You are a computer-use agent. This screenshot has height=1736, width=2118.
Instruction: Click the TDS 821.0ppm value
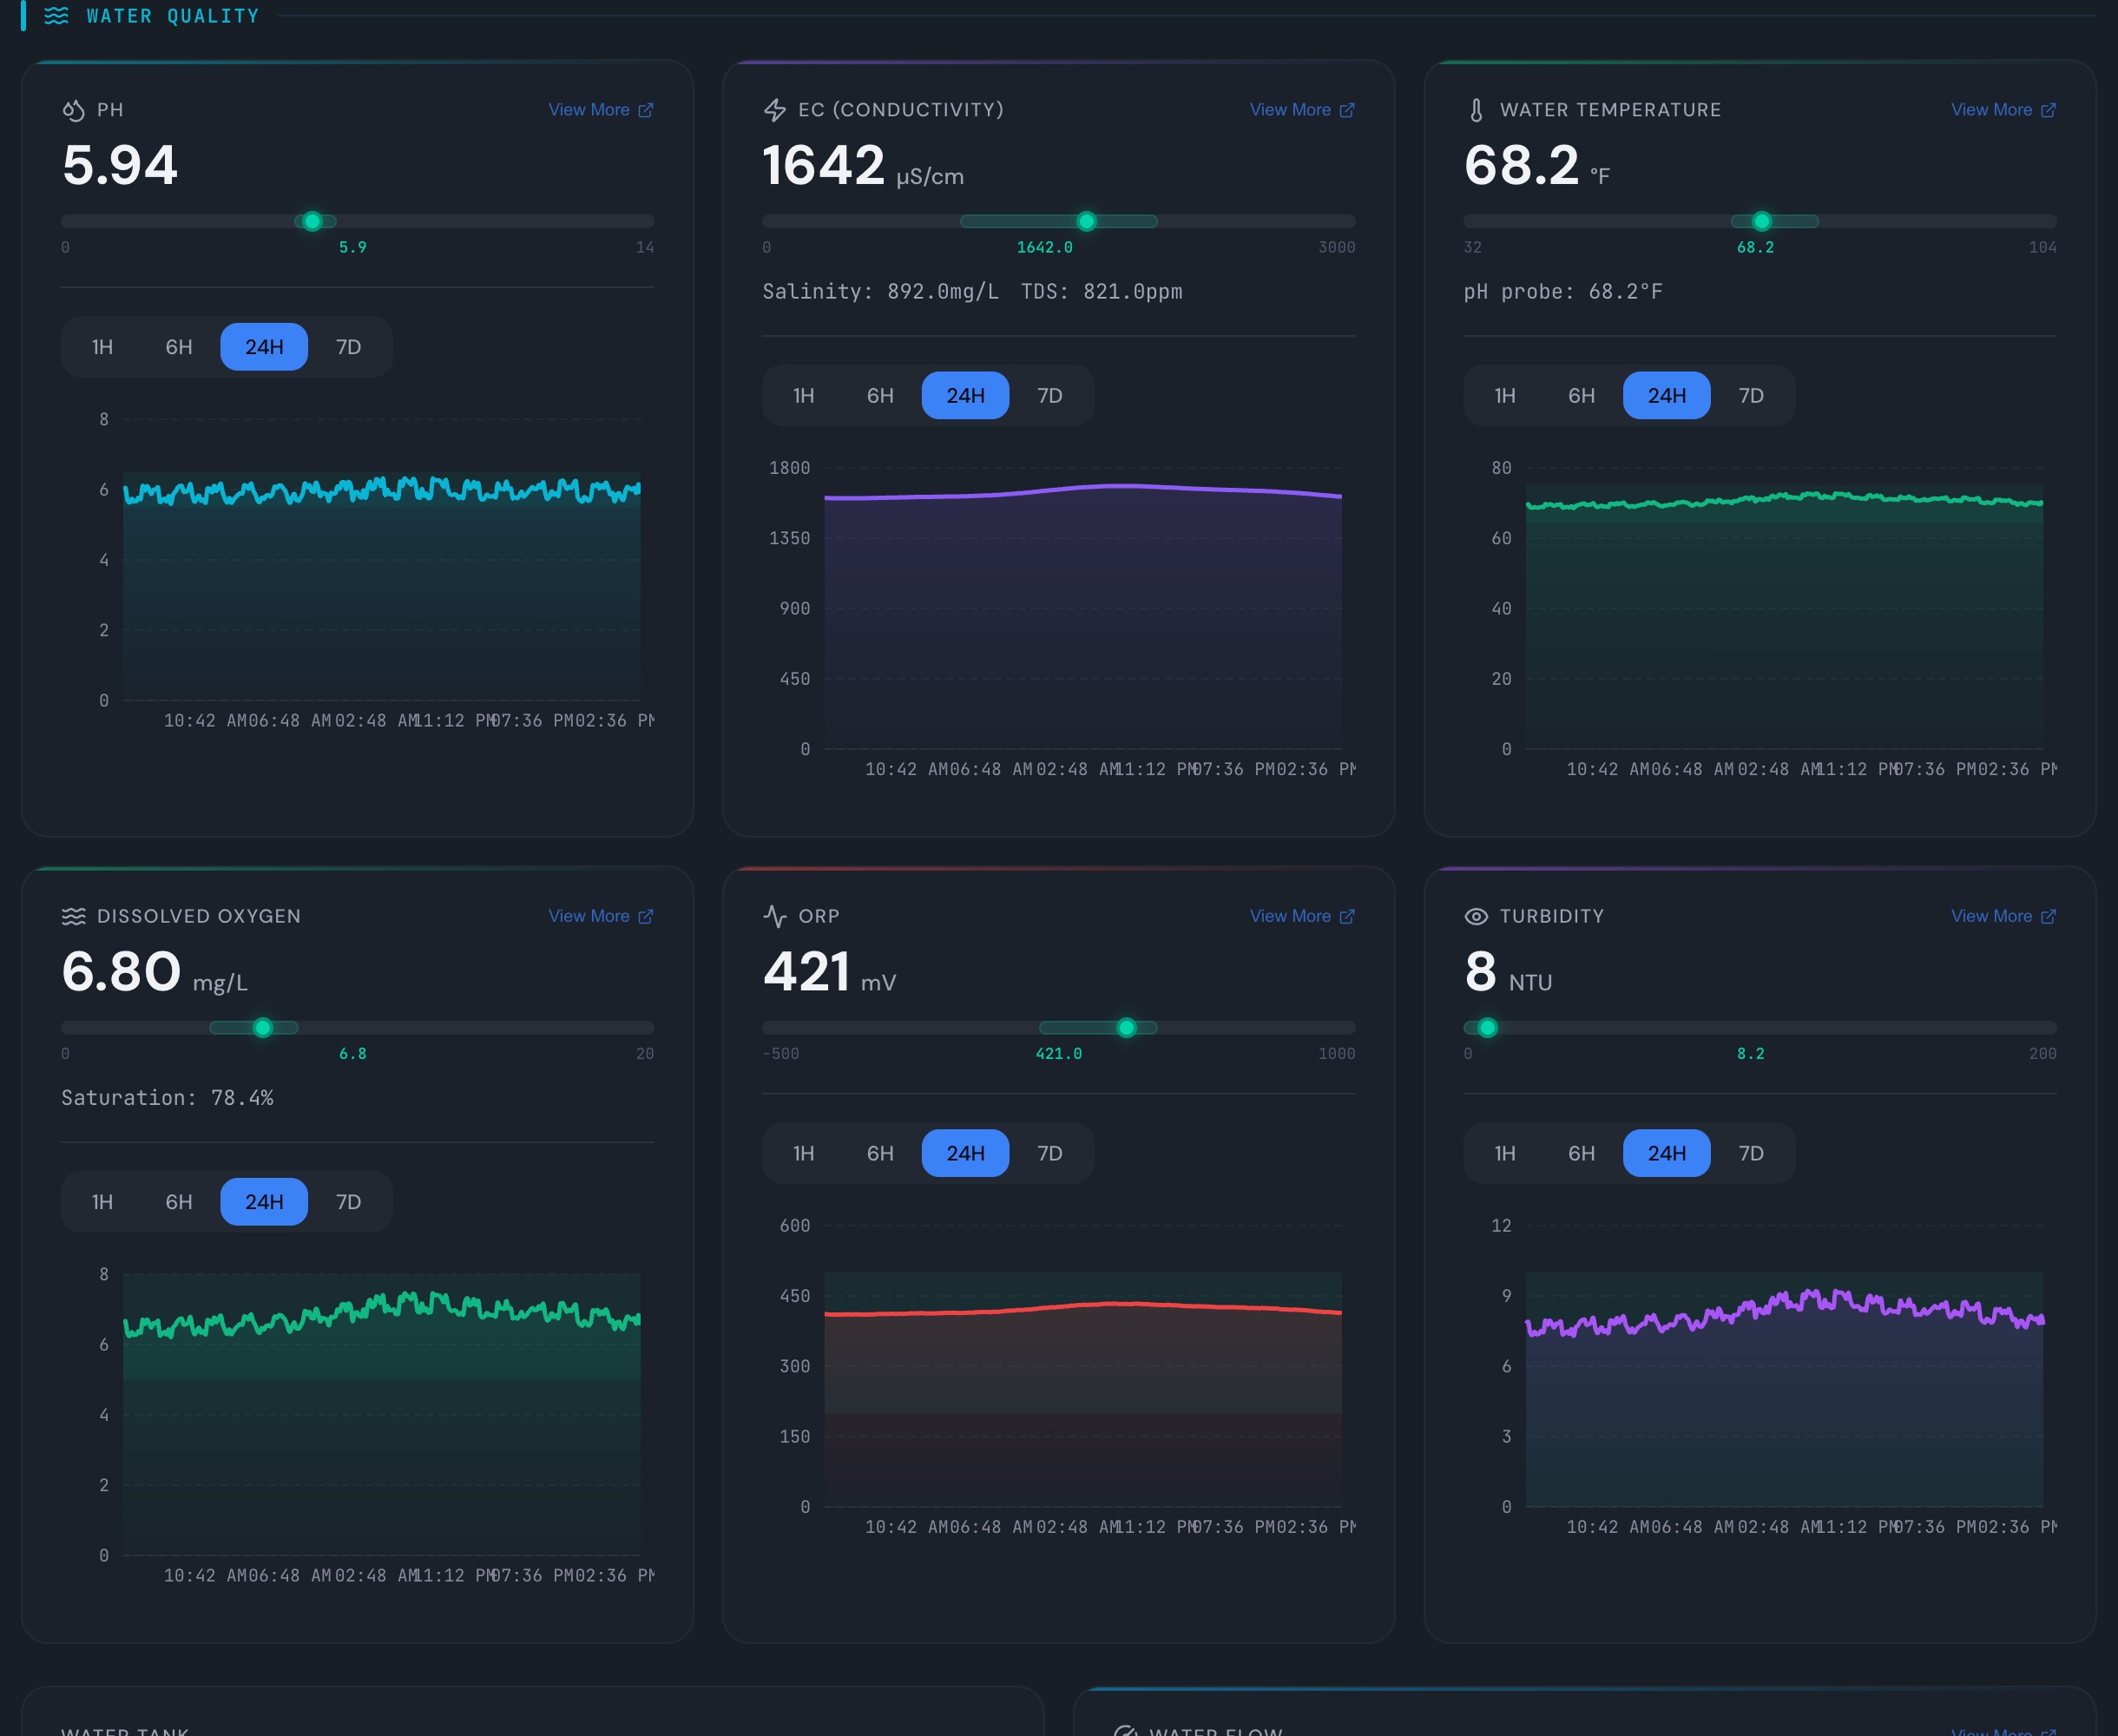tap(1101, 291)
